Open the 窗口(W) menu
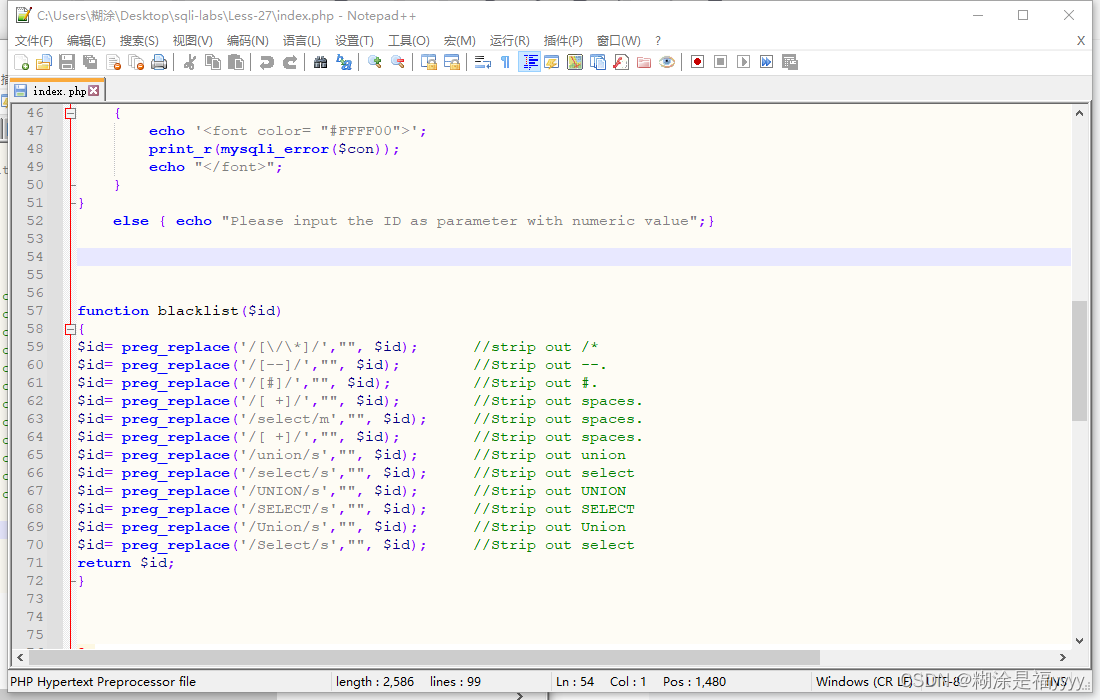The height and width of the screenshot is (700, 1100). pos(619,41)
